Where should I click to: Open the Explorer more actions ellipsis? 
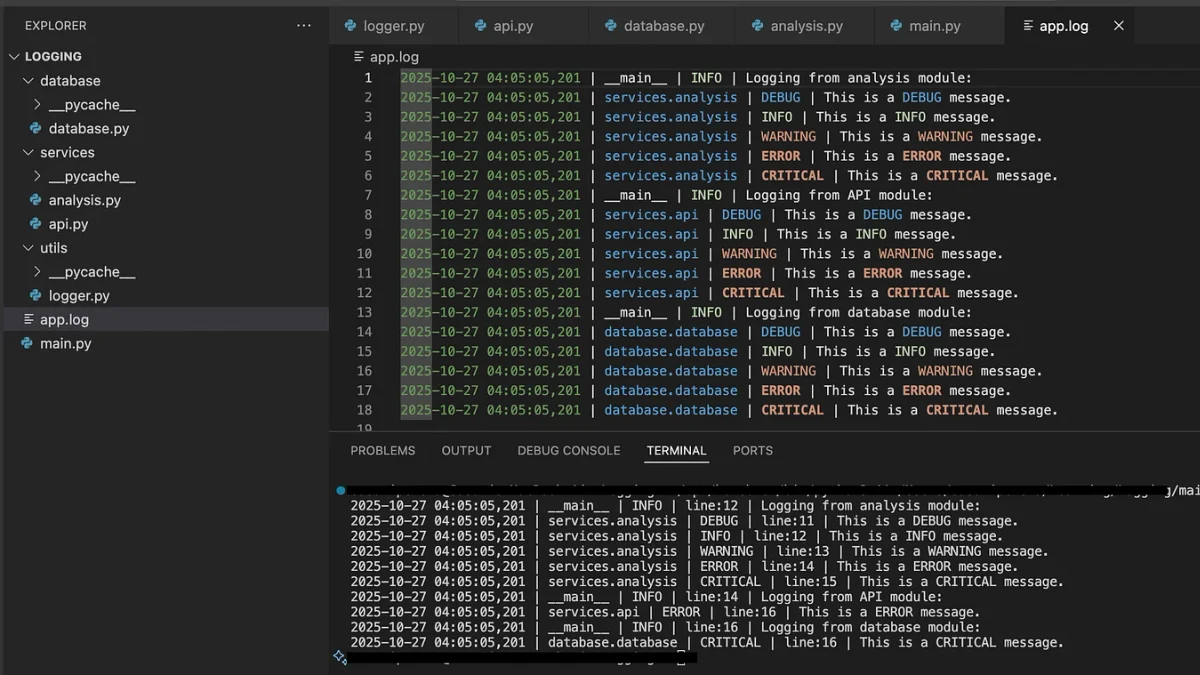coord(304,25)
